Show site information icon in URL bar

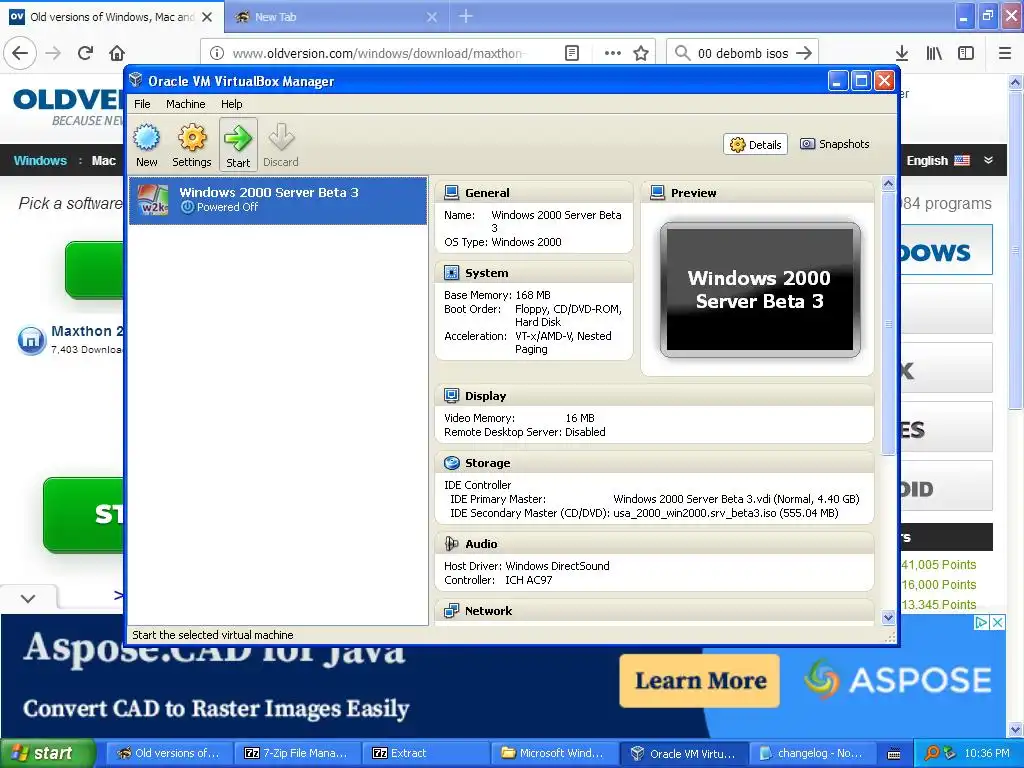pos(217,53)
